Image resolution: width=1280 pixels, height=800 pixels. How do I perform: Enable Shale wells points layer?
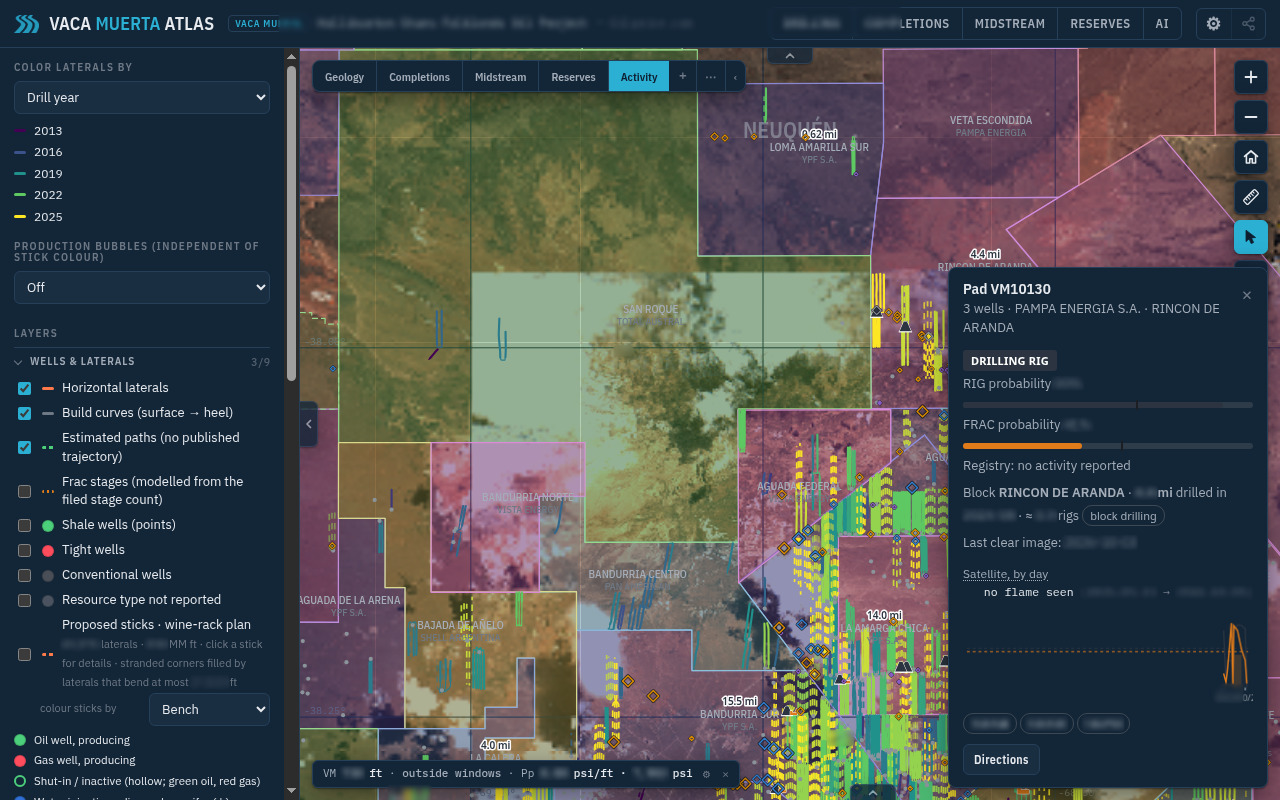pyautogui.click(x=25, y=525)
